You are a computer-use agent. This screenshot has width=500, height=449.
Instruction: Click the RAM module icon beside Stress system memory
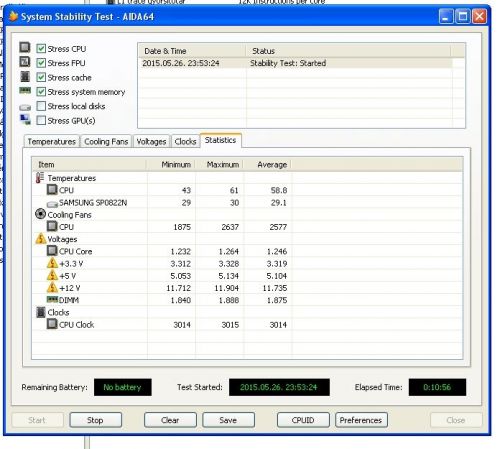(x=25, y=90)
